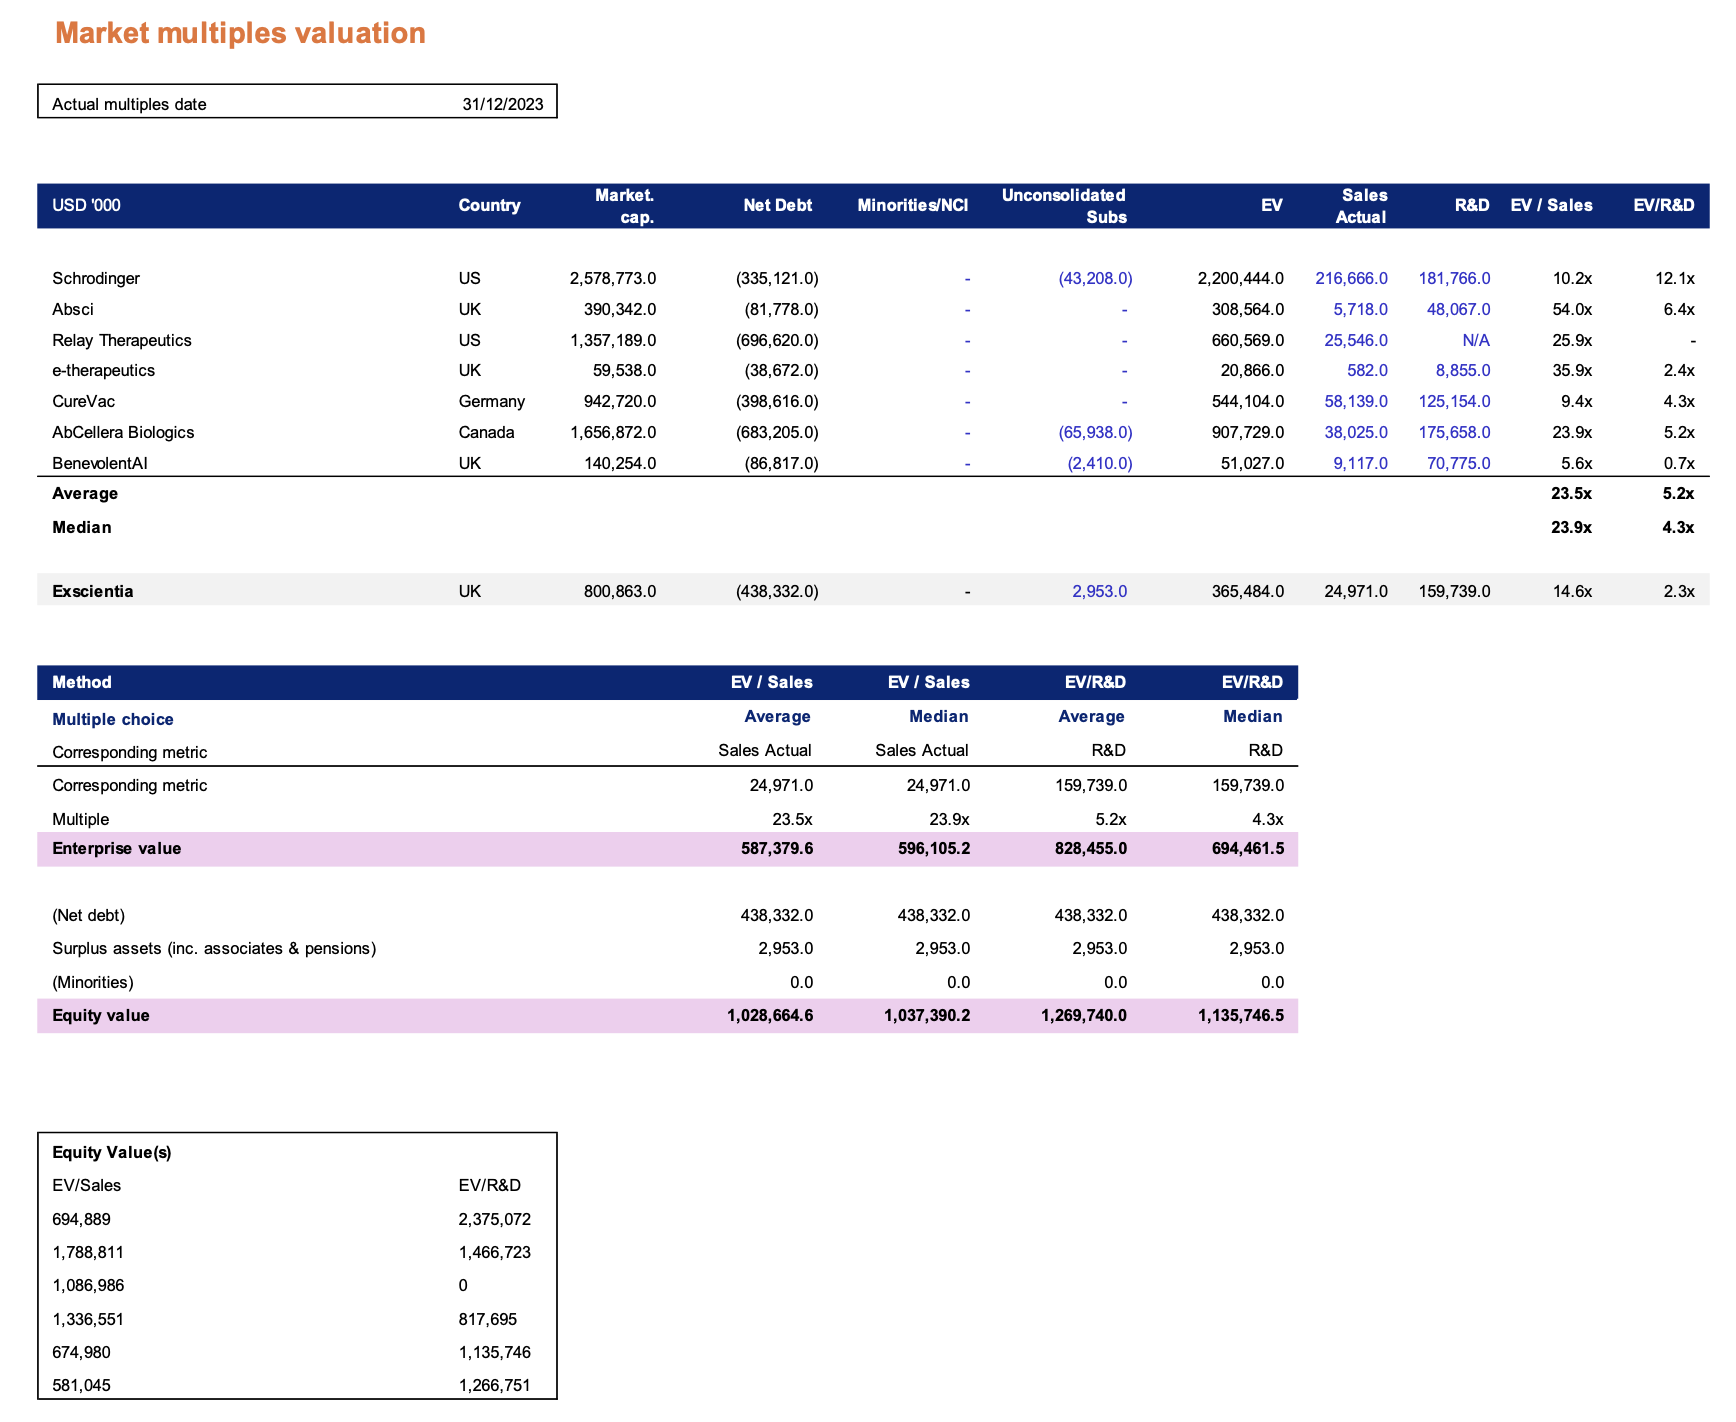Select the 31/12/2023 actual multiples date

pyautogui.click(x=502, y=104)
